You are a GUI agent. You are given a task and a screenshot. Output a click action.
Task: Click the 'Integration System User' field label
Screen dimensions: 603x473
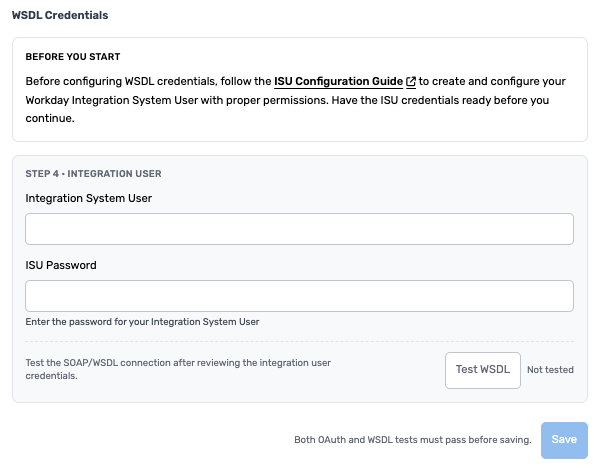[89, 198]
